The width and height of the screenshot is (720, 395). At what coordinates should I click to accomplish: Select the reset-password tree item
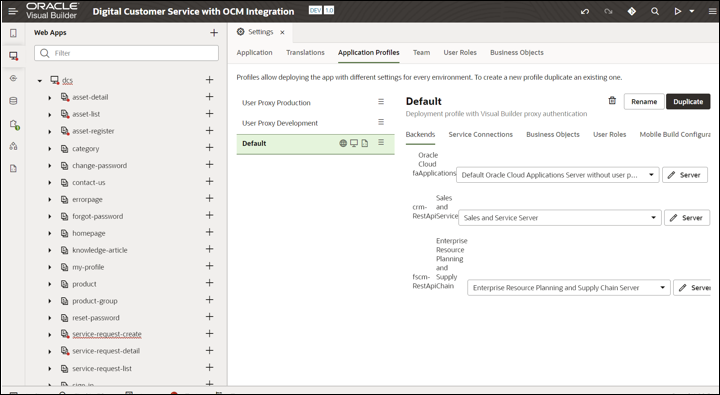coord(96,318)
